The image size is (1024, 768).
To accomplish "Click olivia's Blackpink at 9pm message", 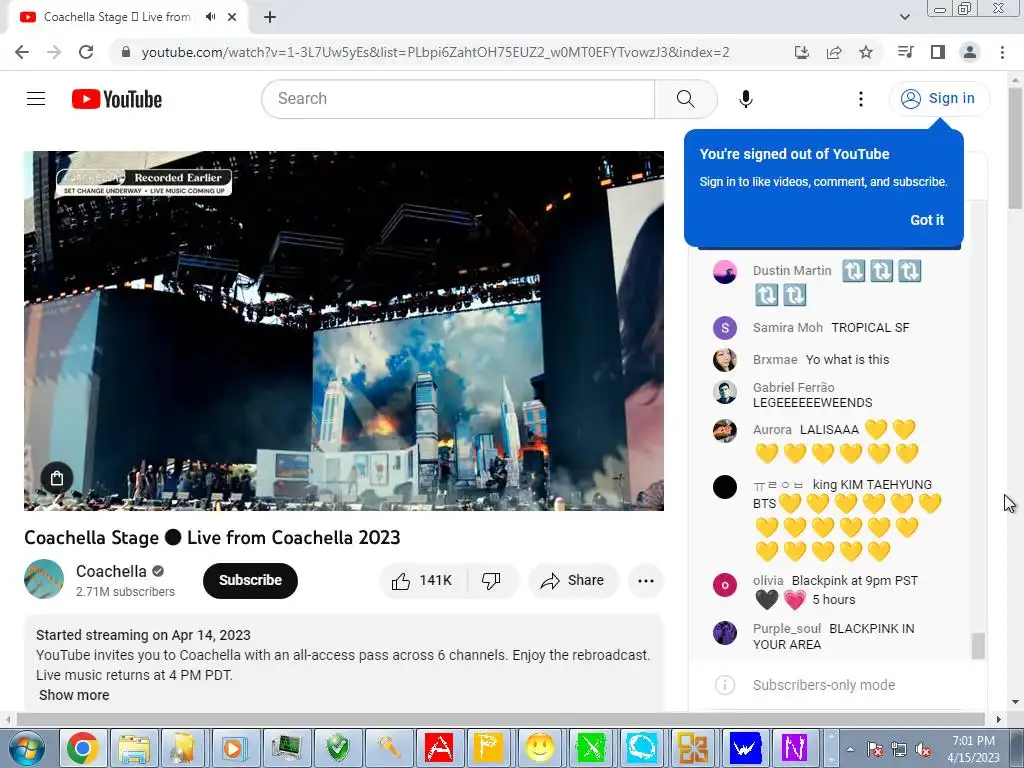I will [x=835, y=590].
